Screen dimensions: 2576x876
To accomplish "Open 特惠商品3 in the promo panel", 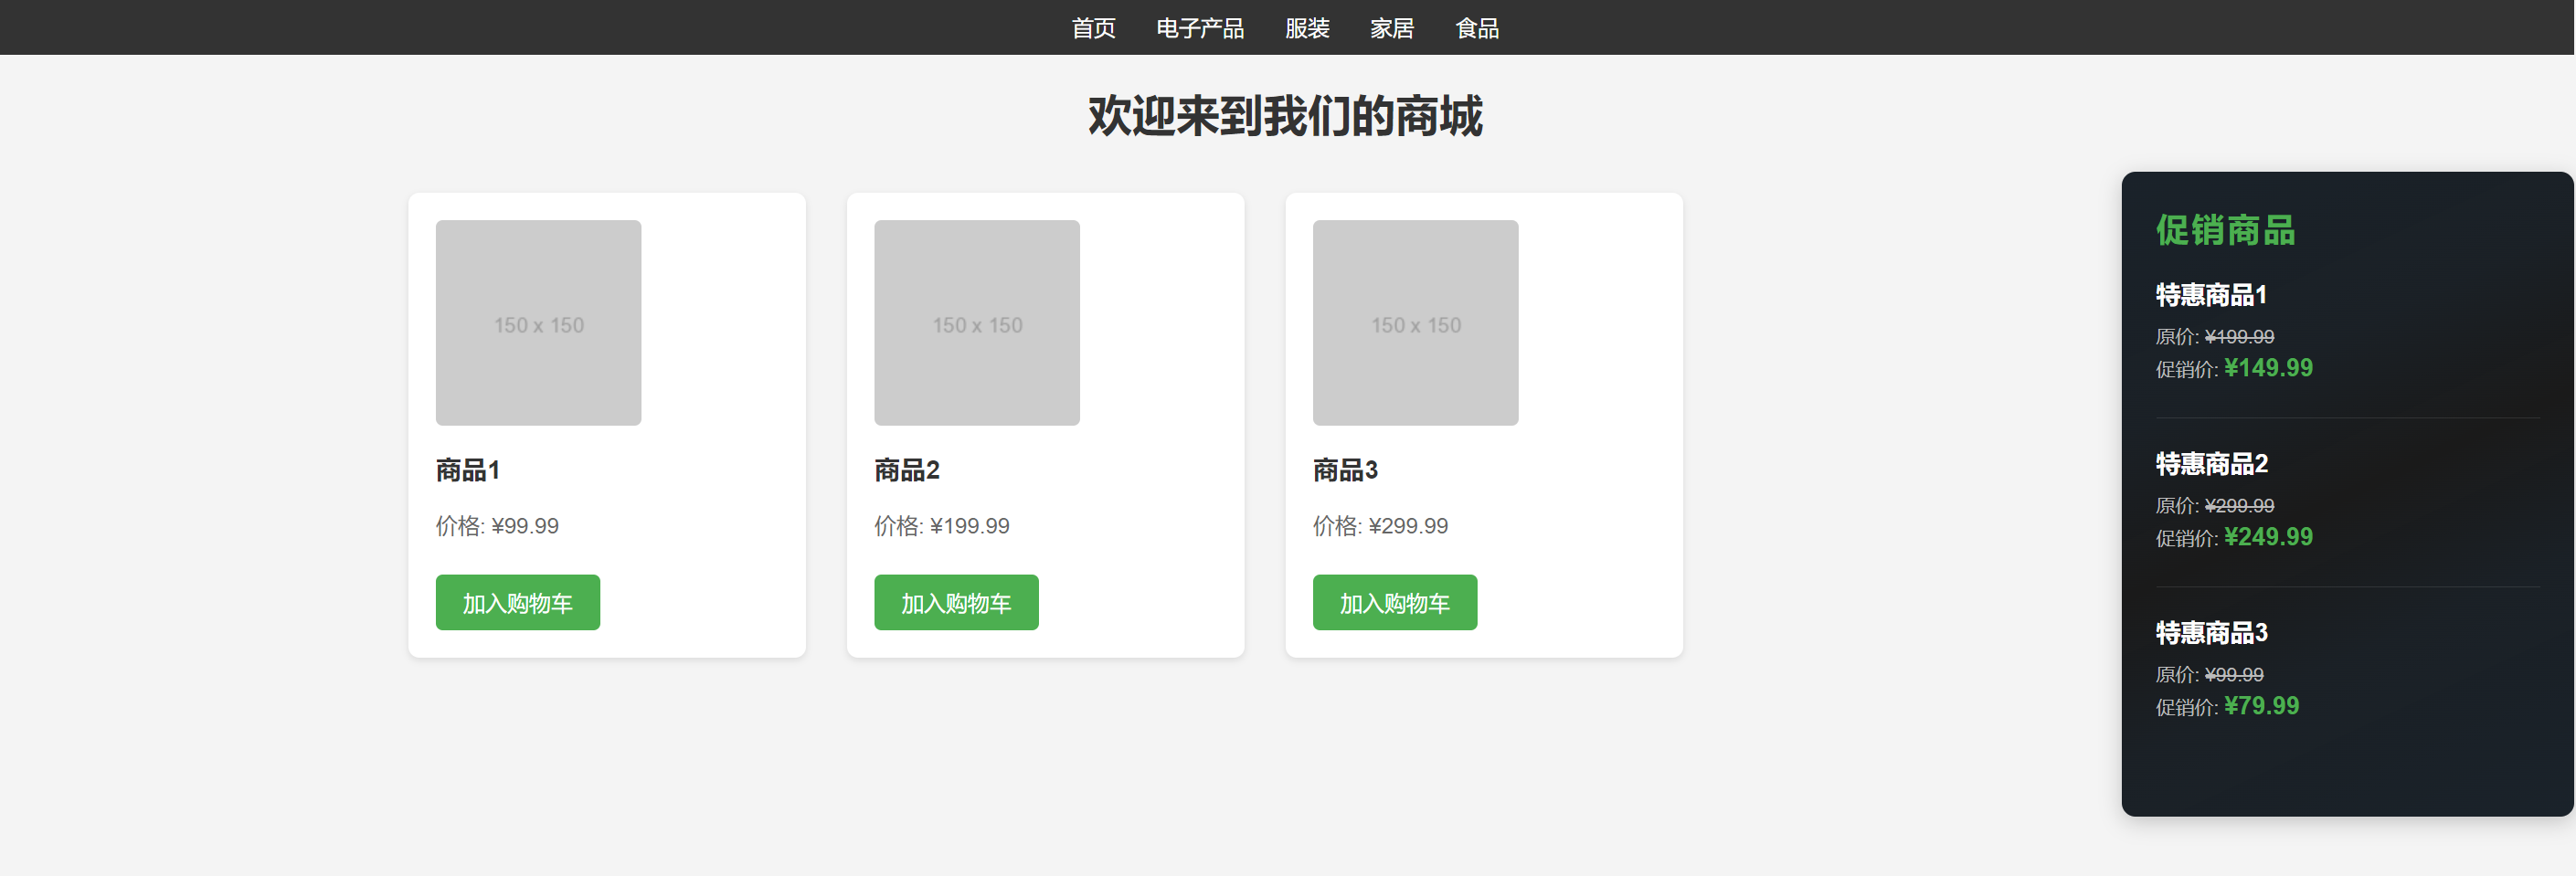I will [x=2212, y=633].
